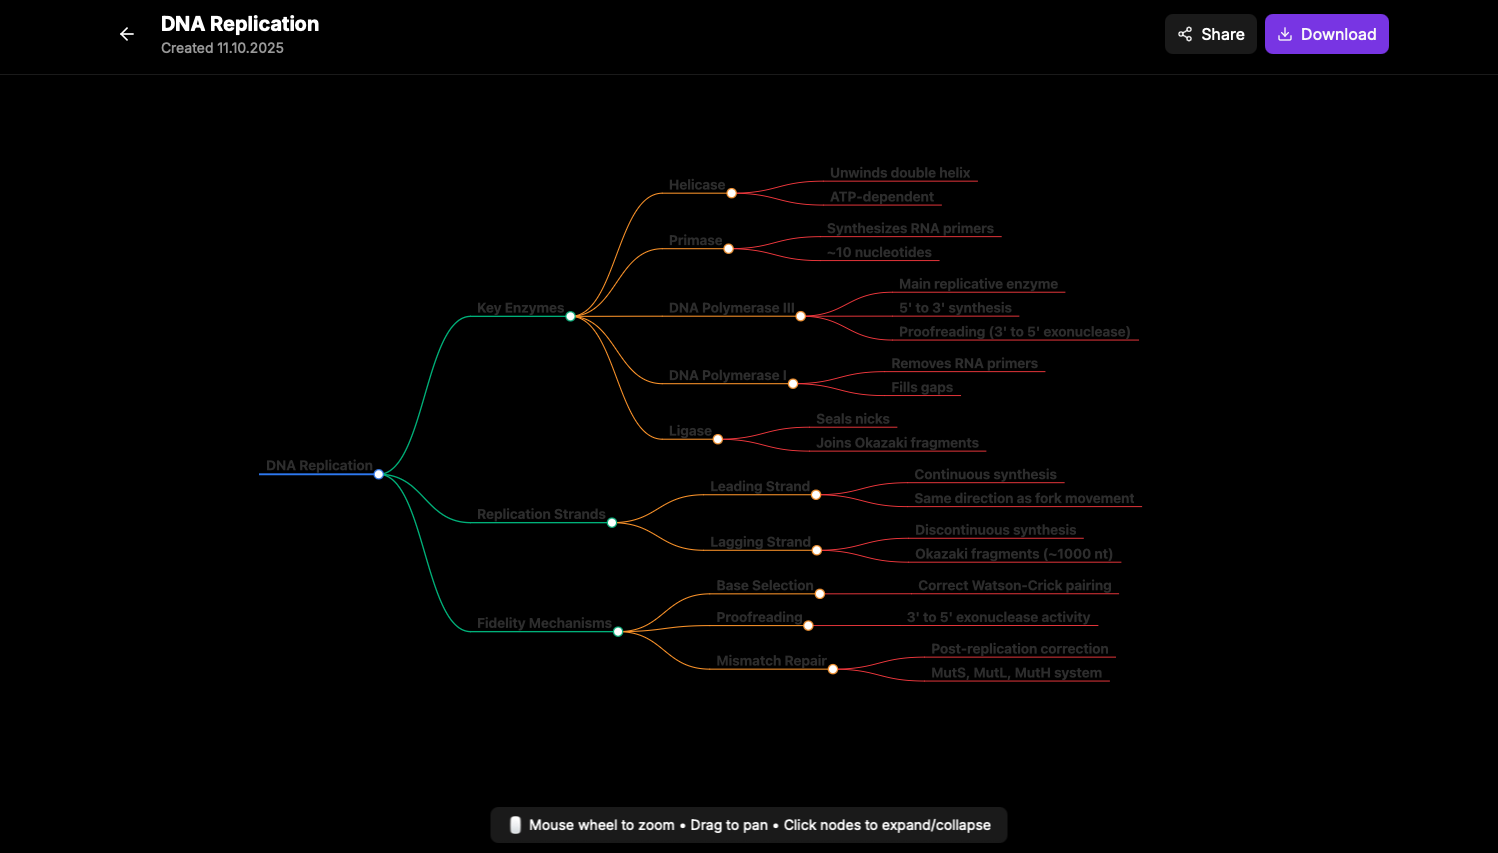Download the DNA Replication mind map
This screenshot has height=853, width=1498.
point(1326,34)
